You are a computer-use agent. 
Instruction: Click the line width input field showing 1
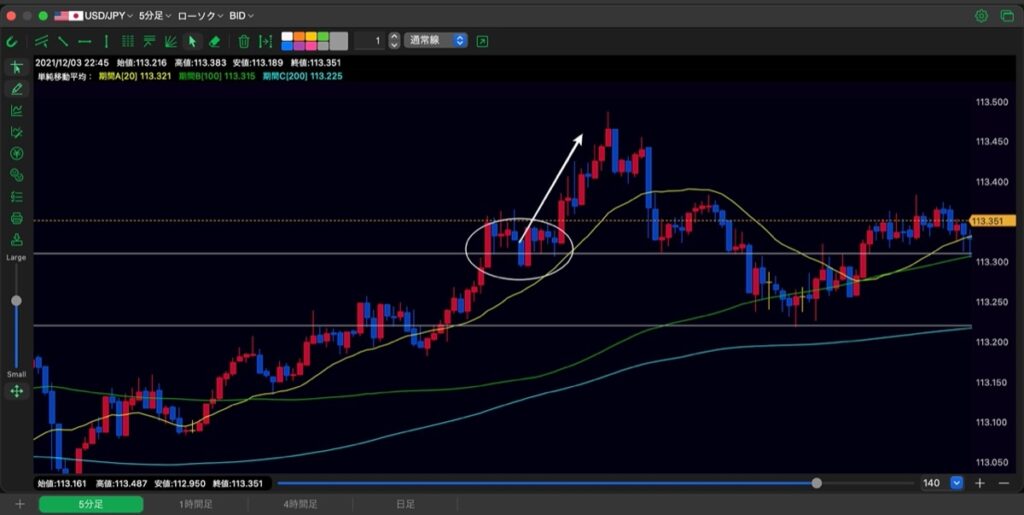(370, 41)
